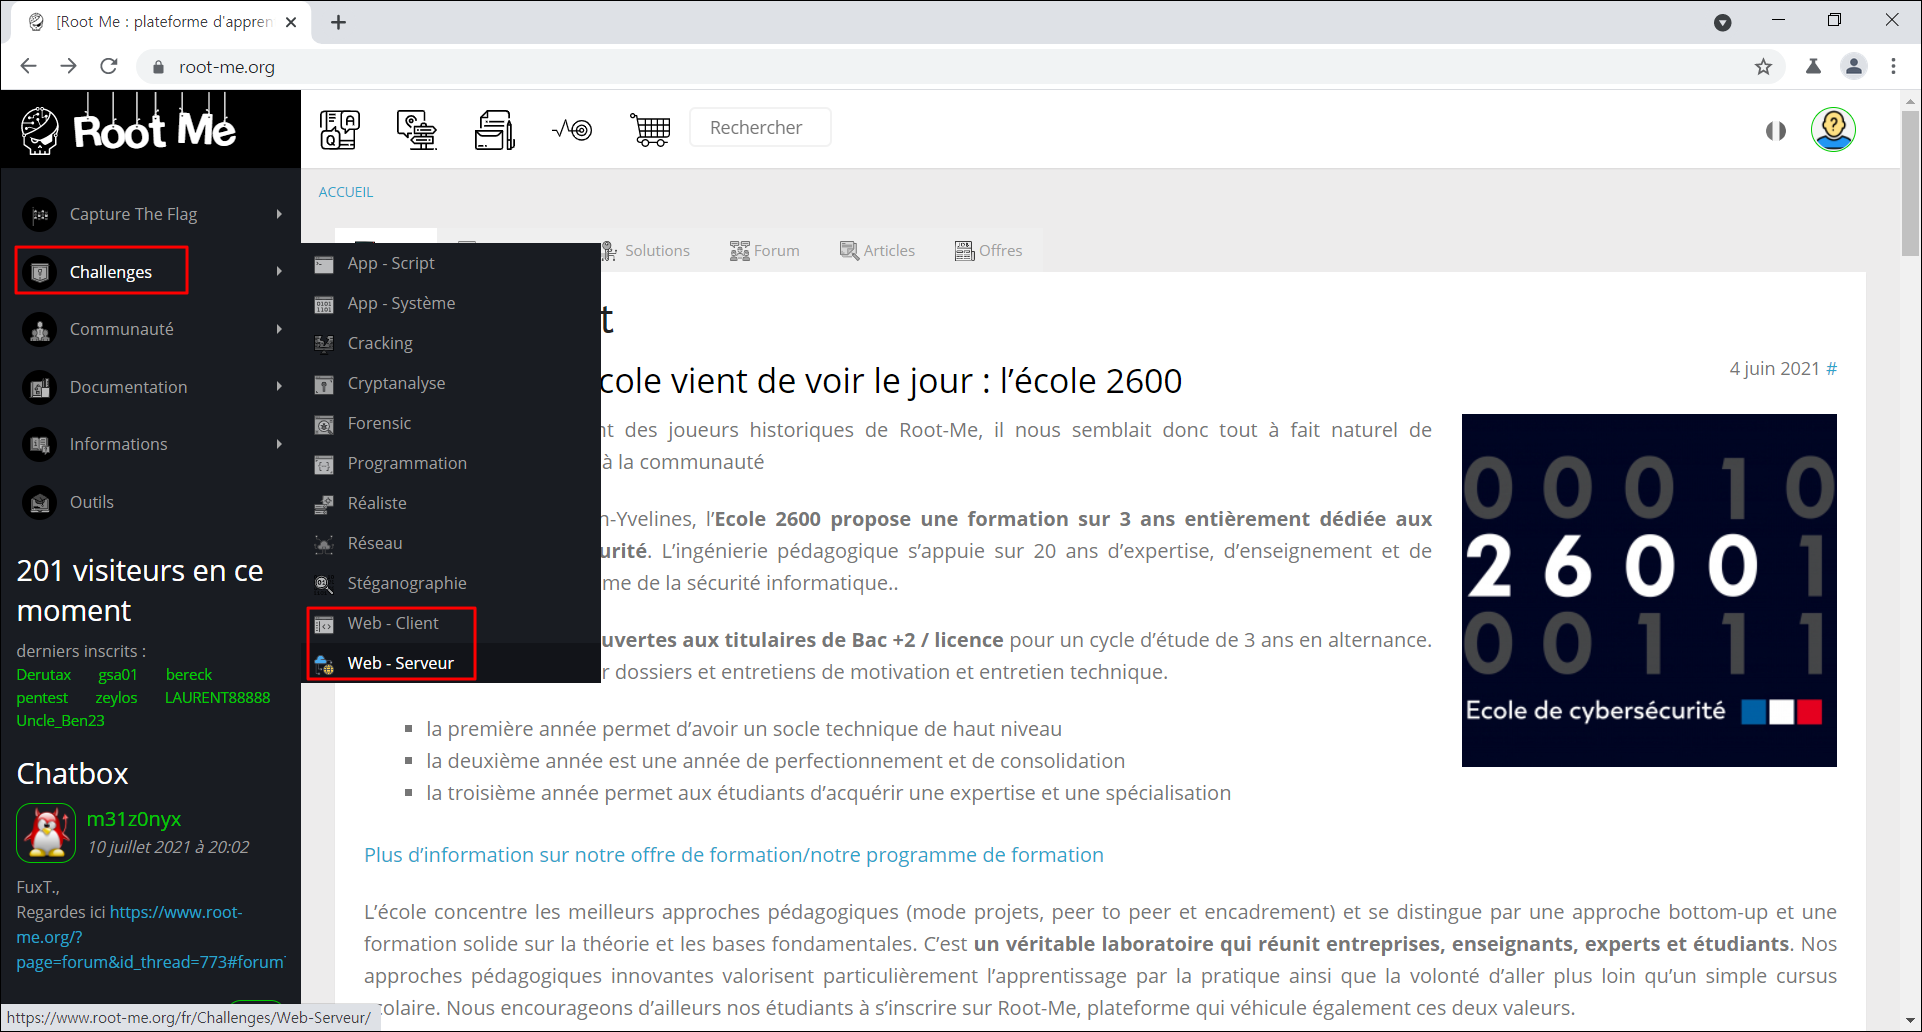Viewport: 1922px width, 1032px height.
Task: Click the Web - Client category icon
Action: click(324, 624)
